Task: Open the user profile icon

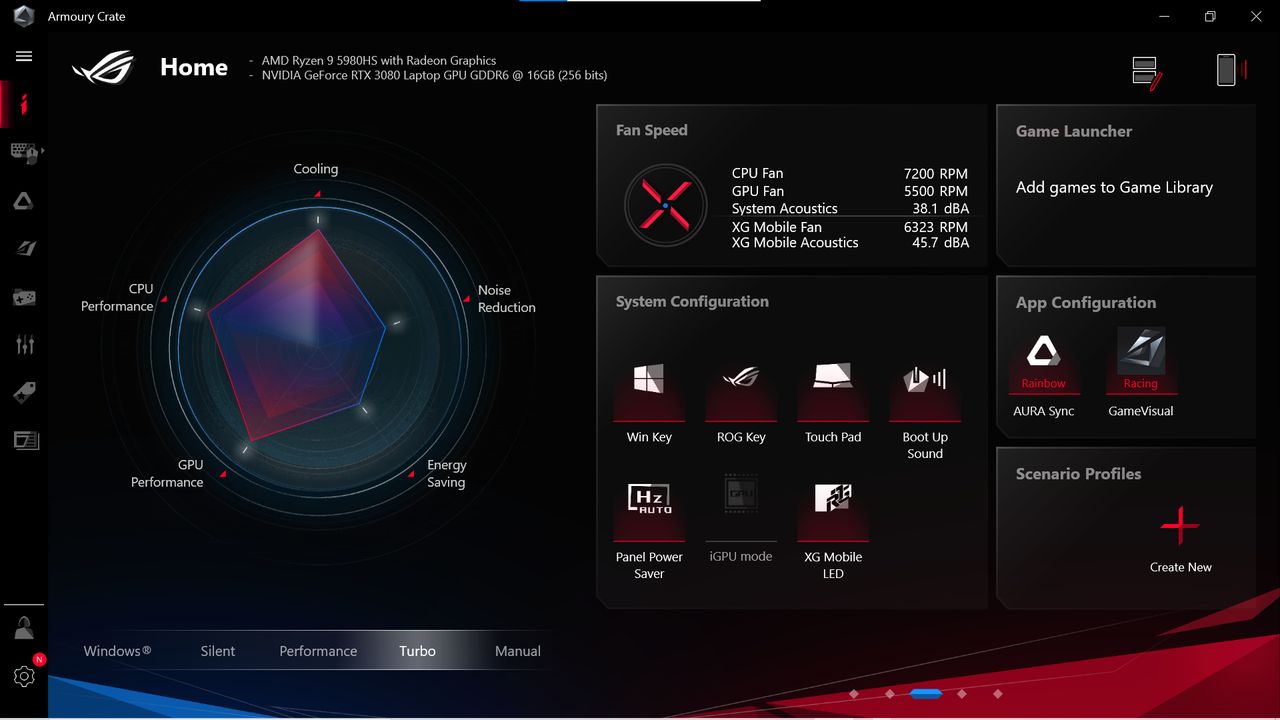Action: click(24, 628)
